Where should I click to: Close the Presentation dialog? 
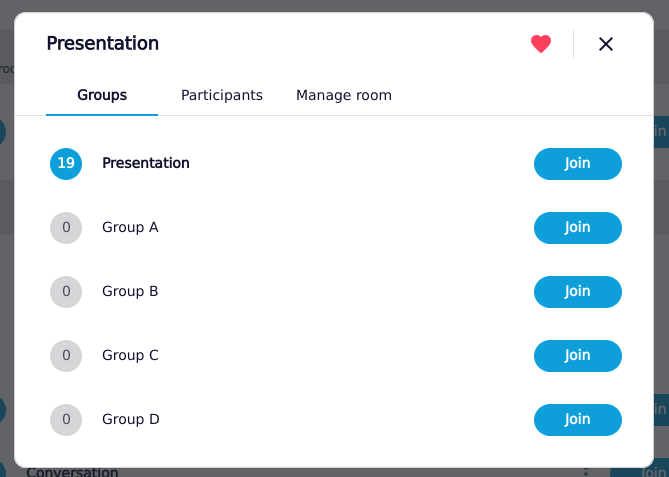coord(605,44)
